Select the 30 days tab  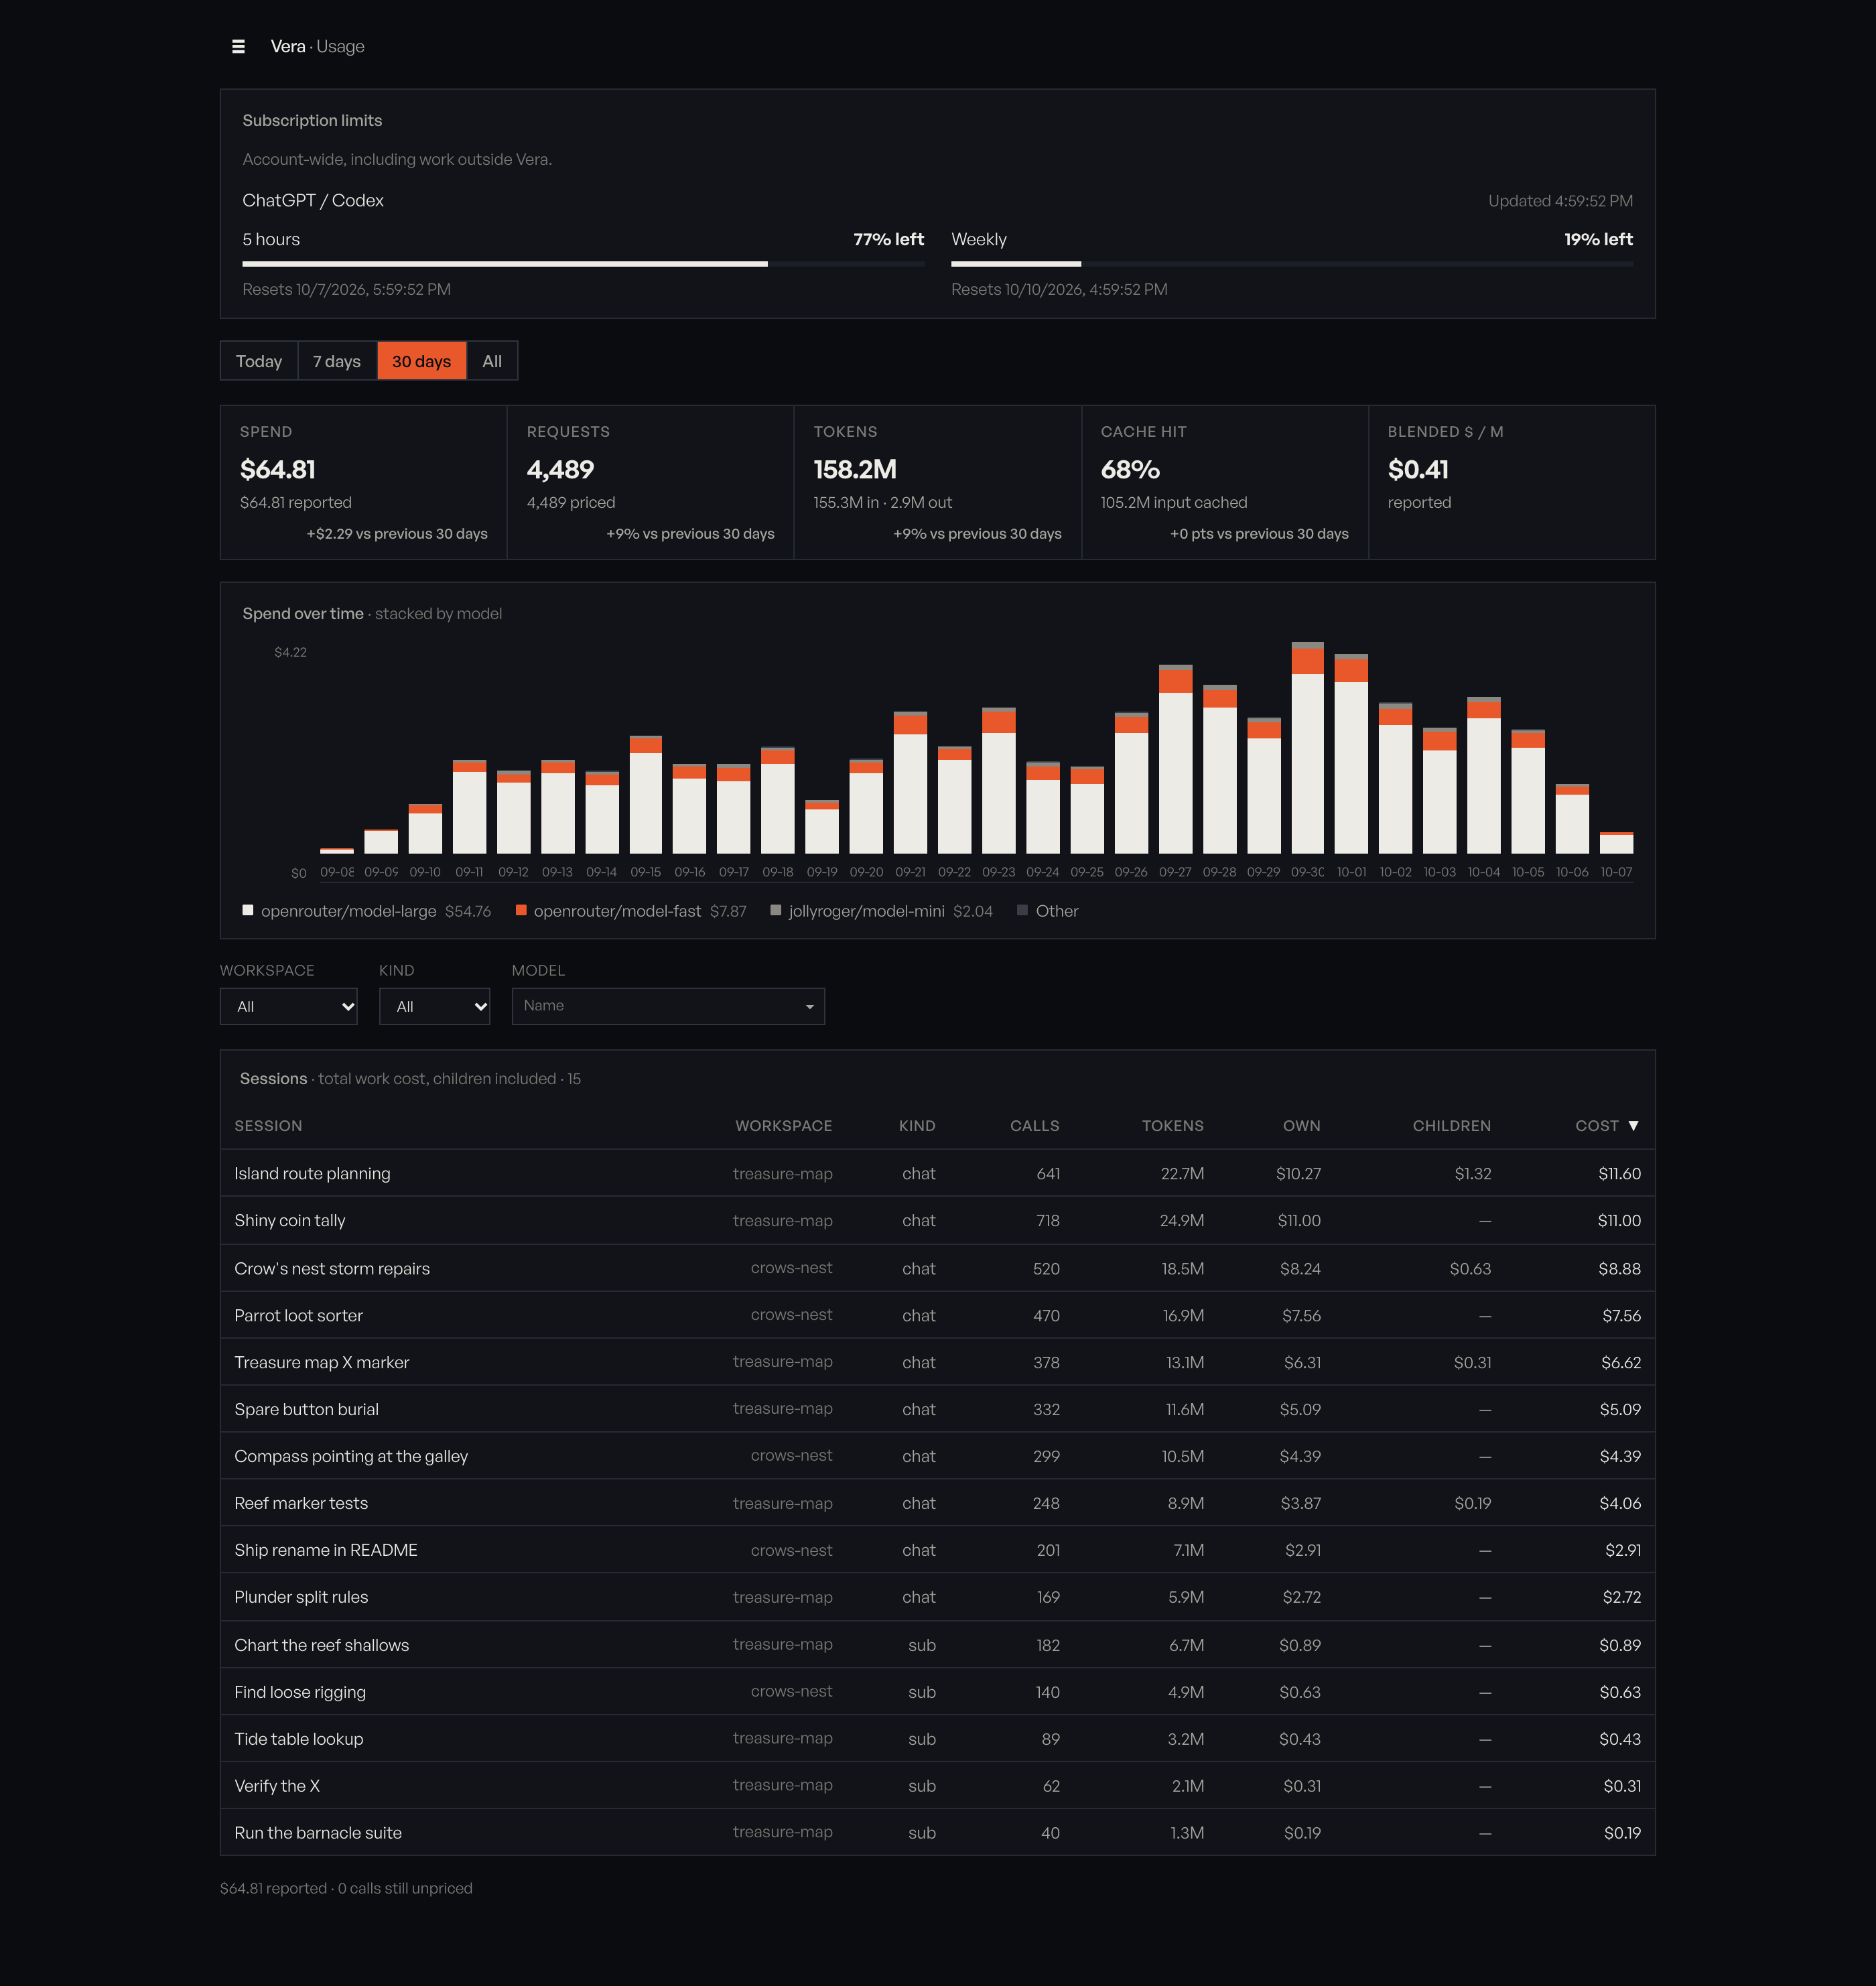[x=421, y=361]
